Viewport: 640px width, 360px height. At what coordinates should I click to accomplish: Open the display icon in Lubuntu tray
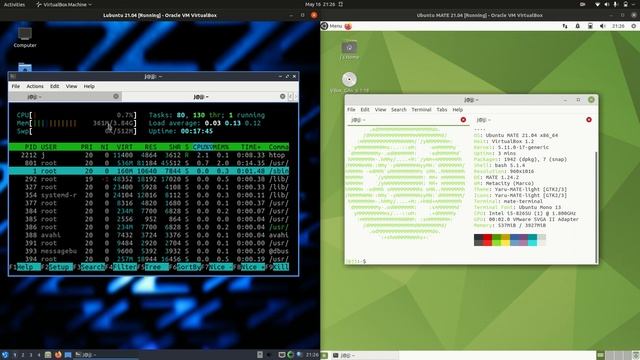pyautogui.click(x=282, y=355)
